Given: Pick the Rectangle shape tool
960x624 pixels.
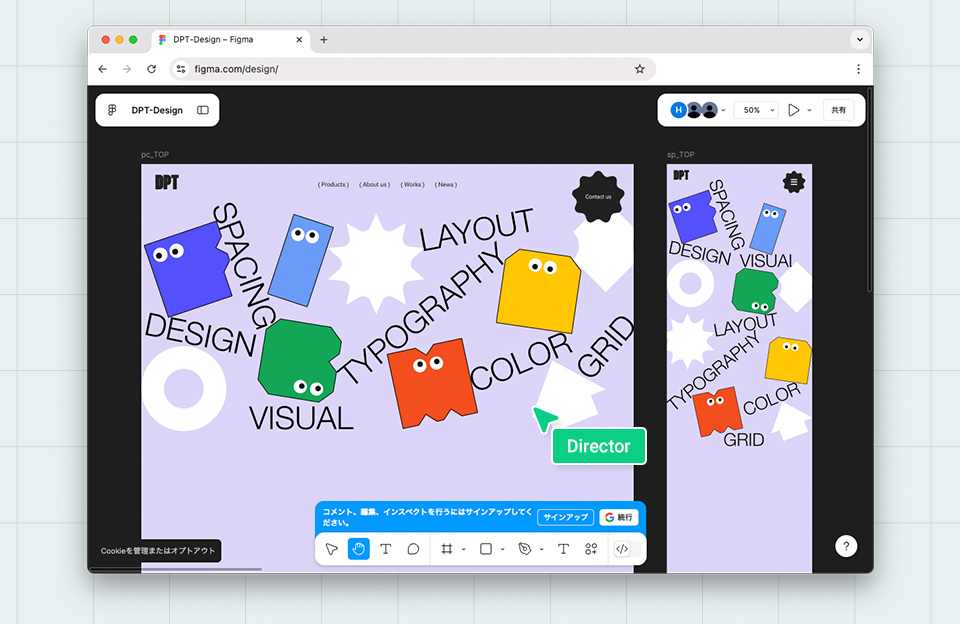Looking at the screenshot, I should click(x=486, y=549).
